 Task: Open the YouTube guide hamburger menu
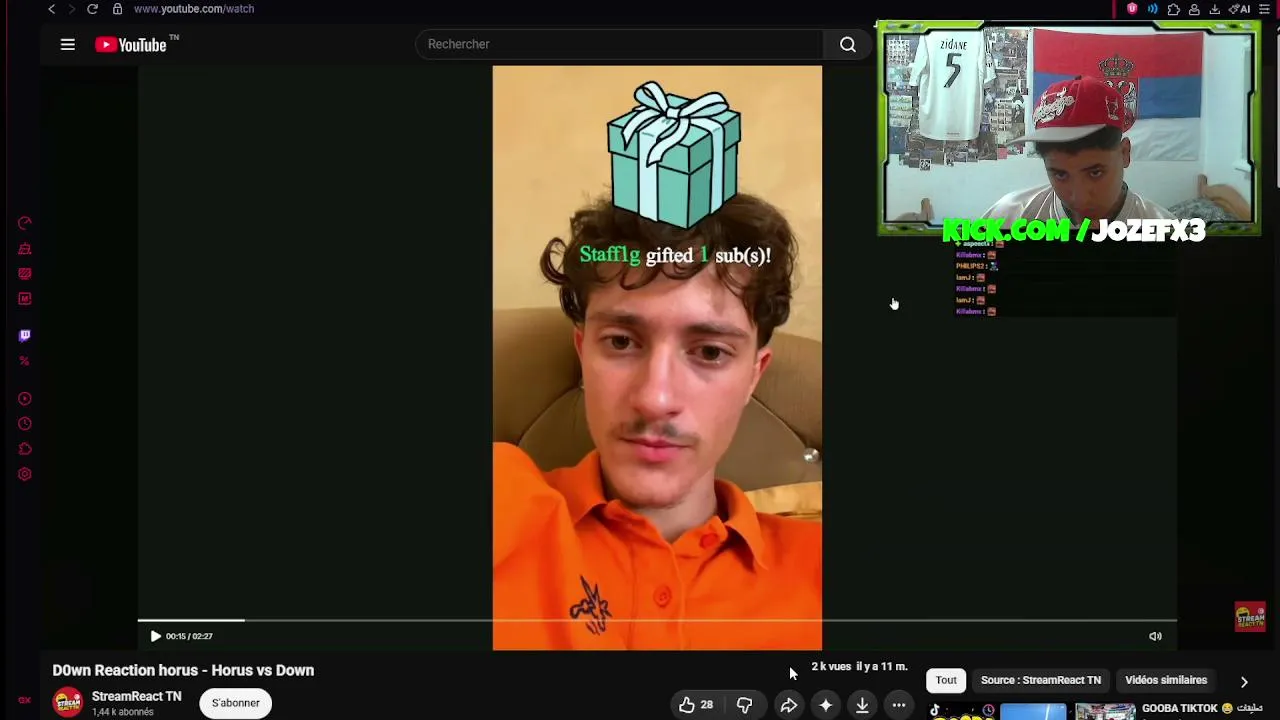pyautogui.click(x=67, y=44)
